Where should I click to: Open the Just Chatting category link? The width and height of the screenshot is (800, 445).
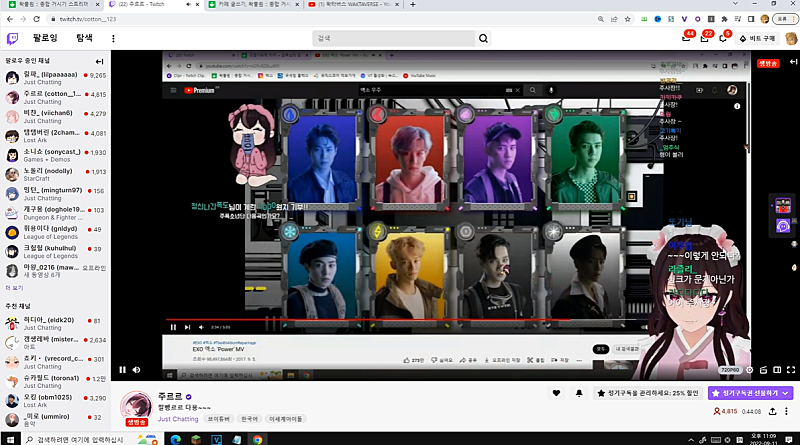[178, 419]
